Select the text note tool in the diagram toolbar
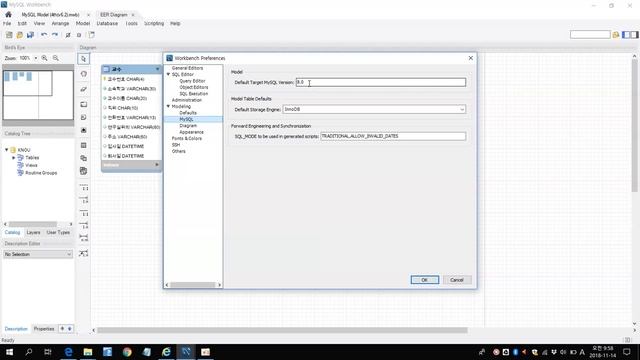The image size is (640, 360). [84, 118]
